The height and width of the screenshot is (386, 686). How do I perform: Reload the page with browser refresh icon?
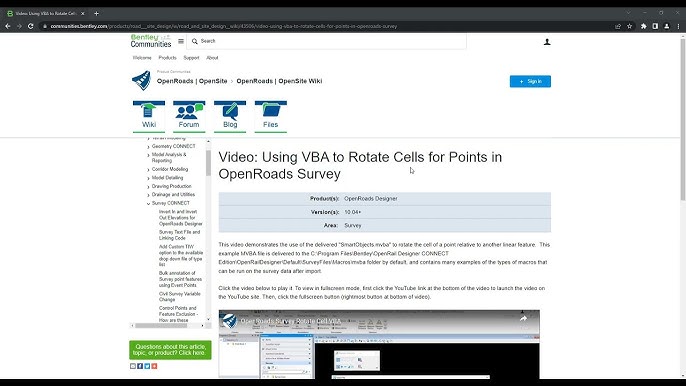[31, 26]
